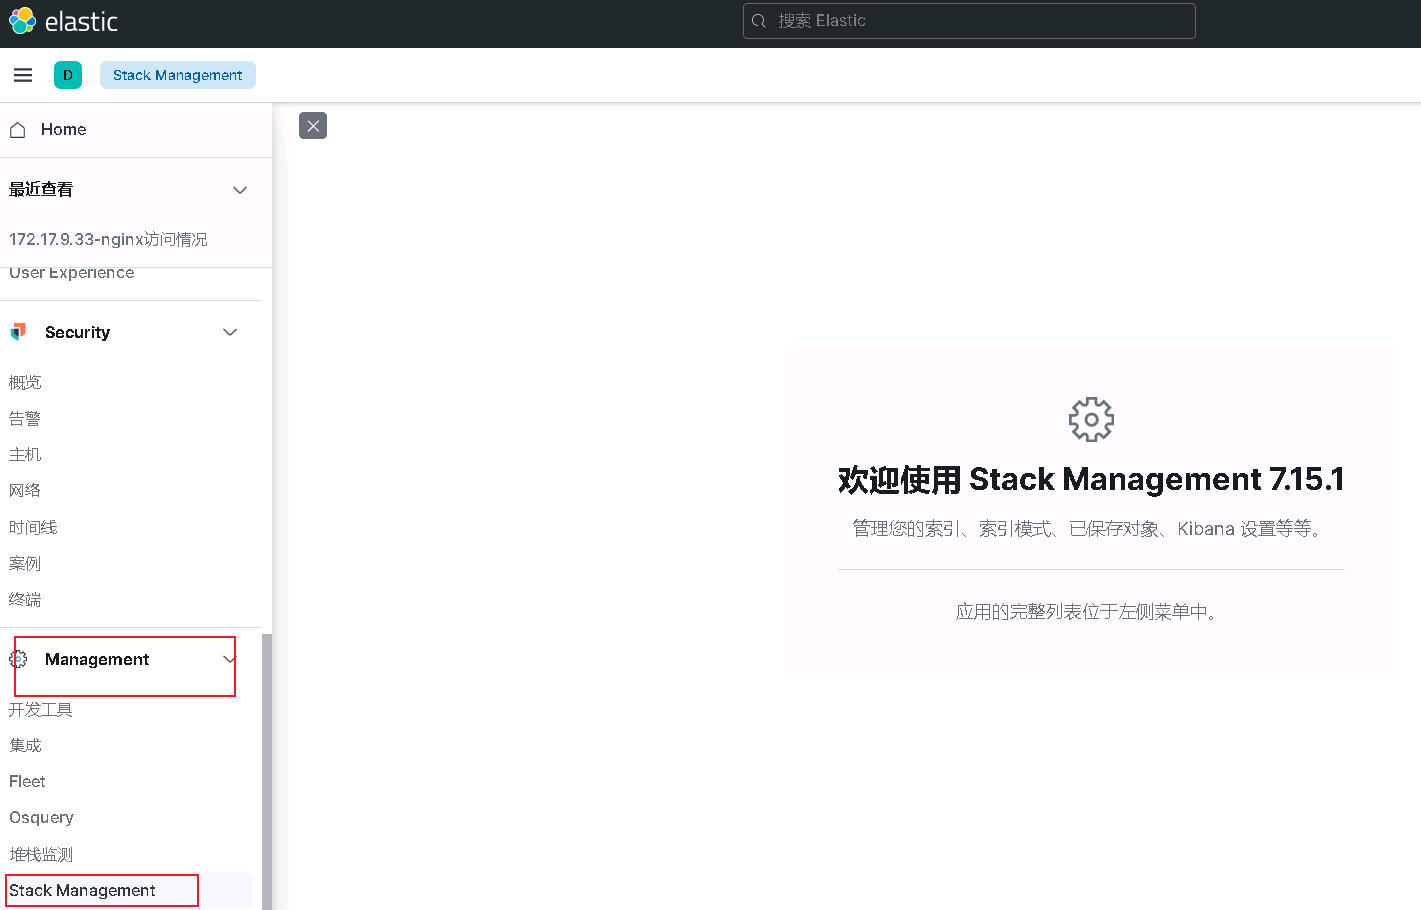Click the 欢迎使用 Stack Management 7.15.1 title
This screenshot has width=1421, height=910.
tap(1091, 480)
